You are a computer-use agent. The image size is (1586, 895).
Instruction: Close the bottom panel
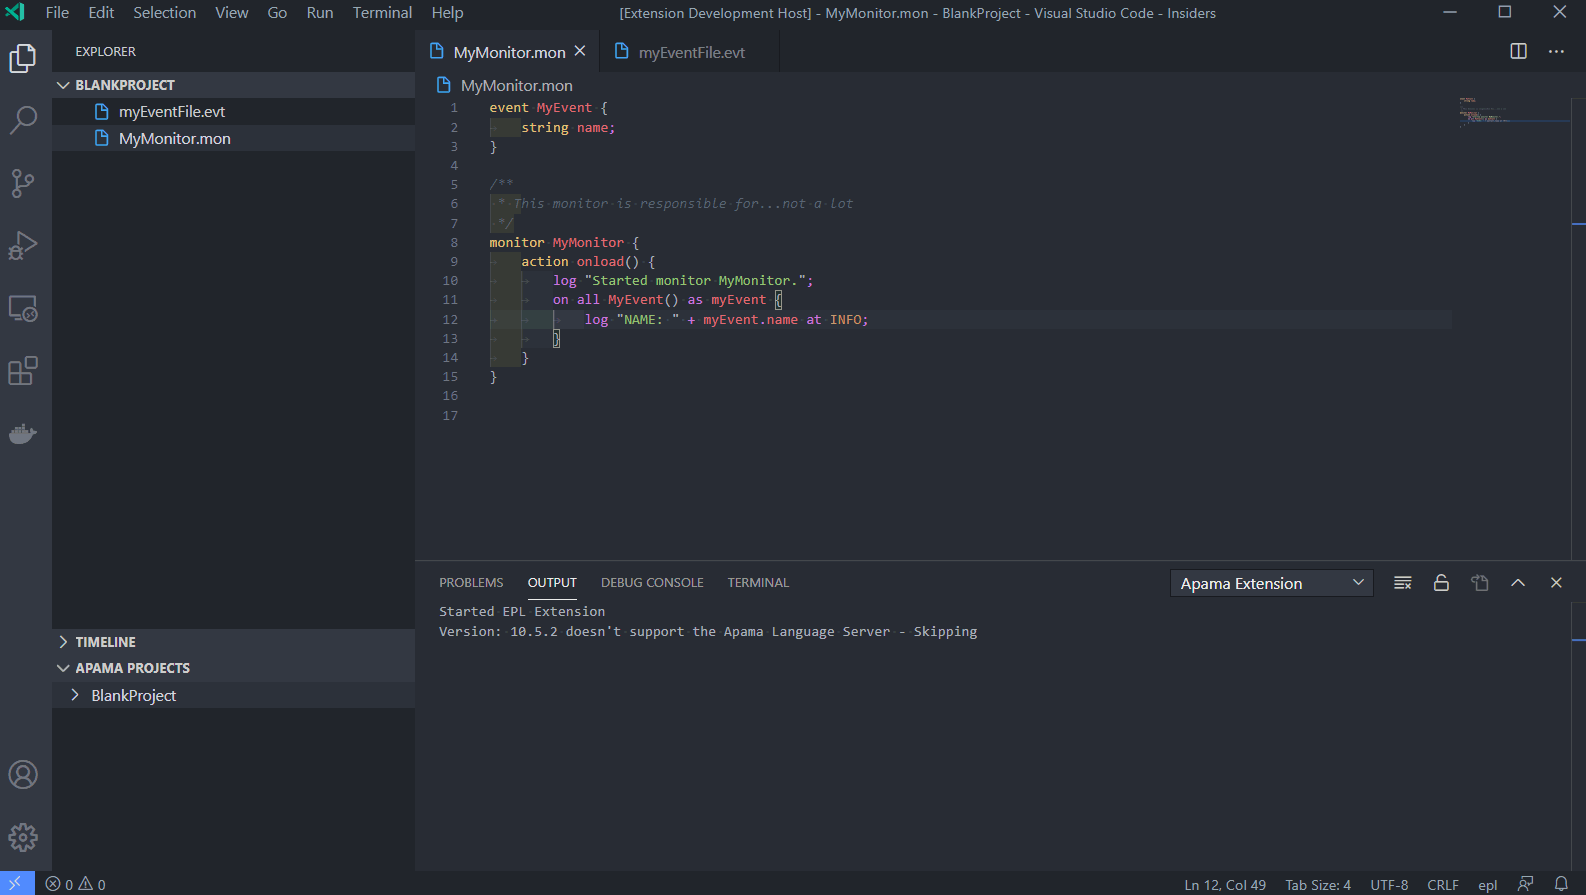click(1556, 583)
